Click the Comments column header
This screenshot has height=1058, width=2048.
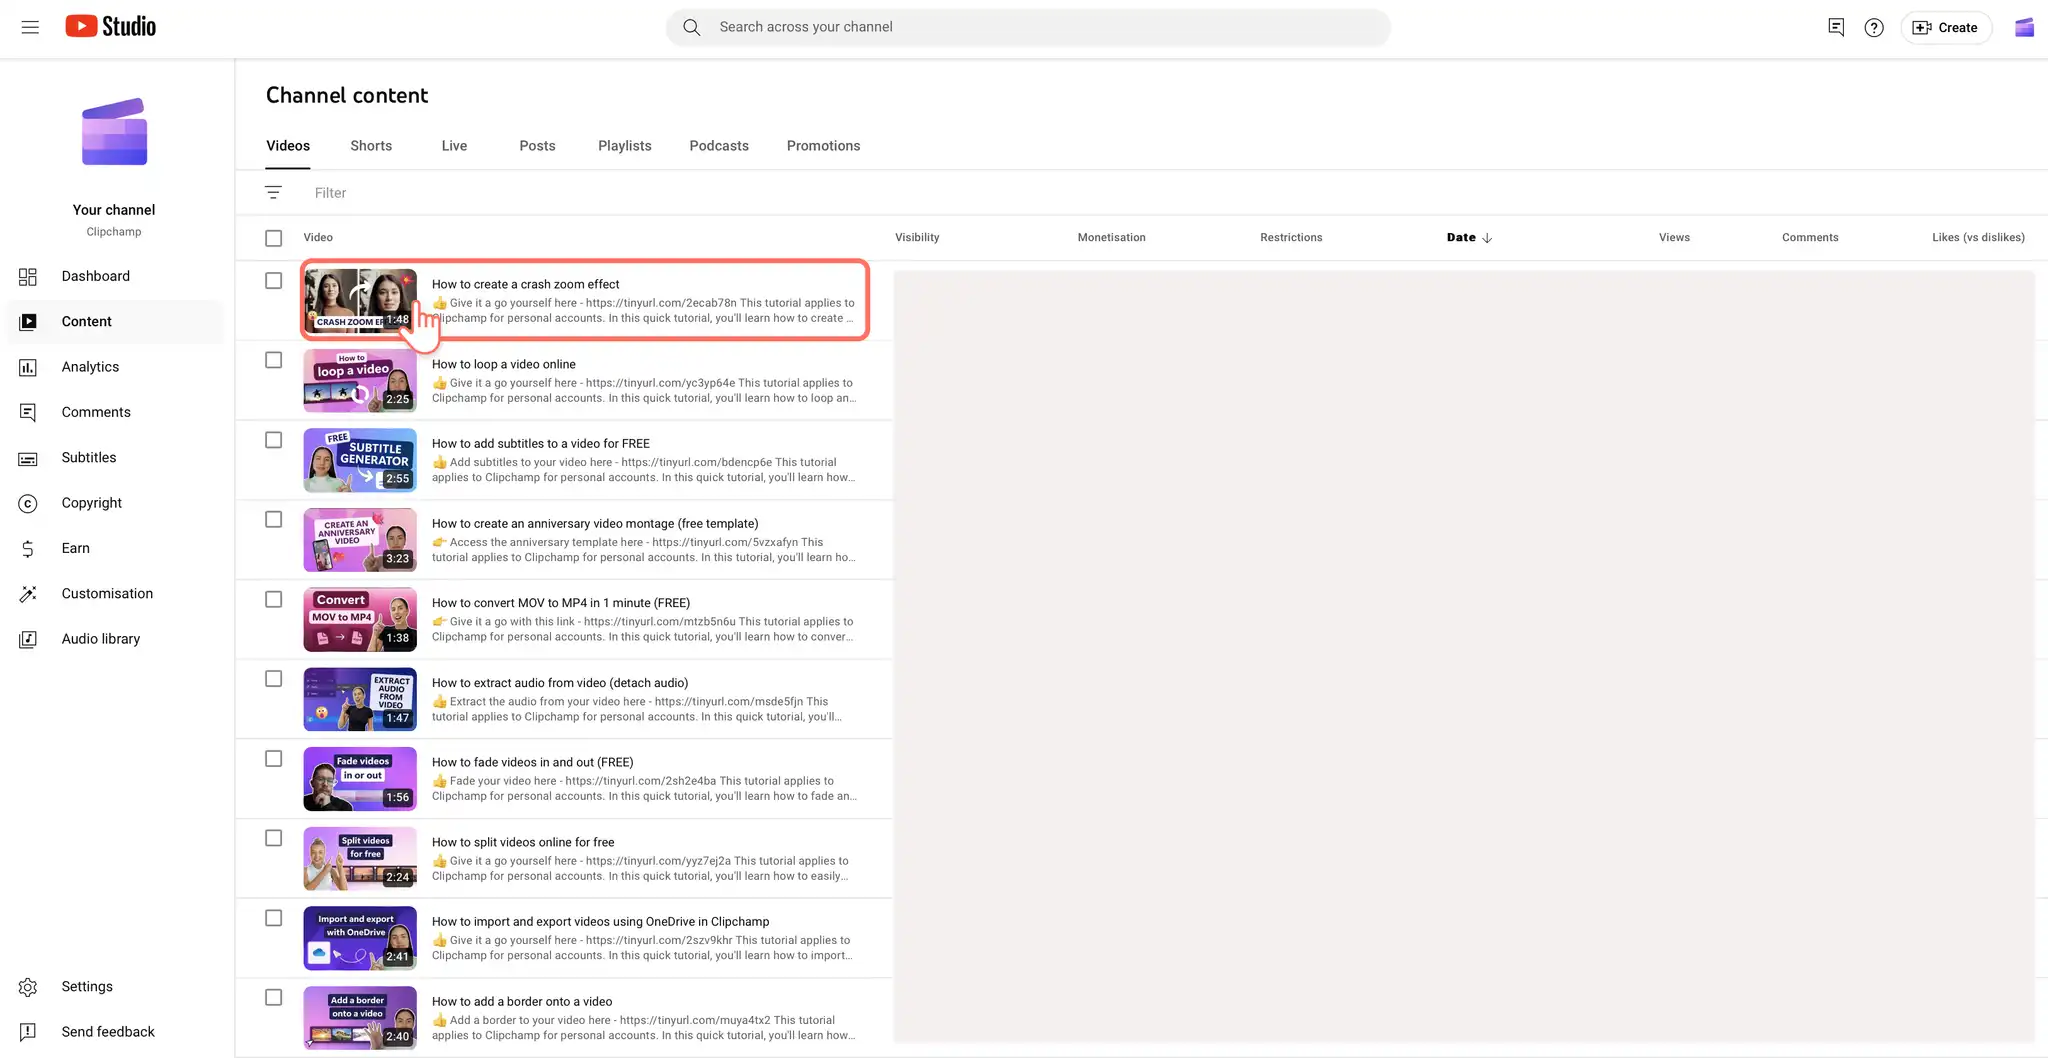pyautogui.click(x=1810, y=238)
